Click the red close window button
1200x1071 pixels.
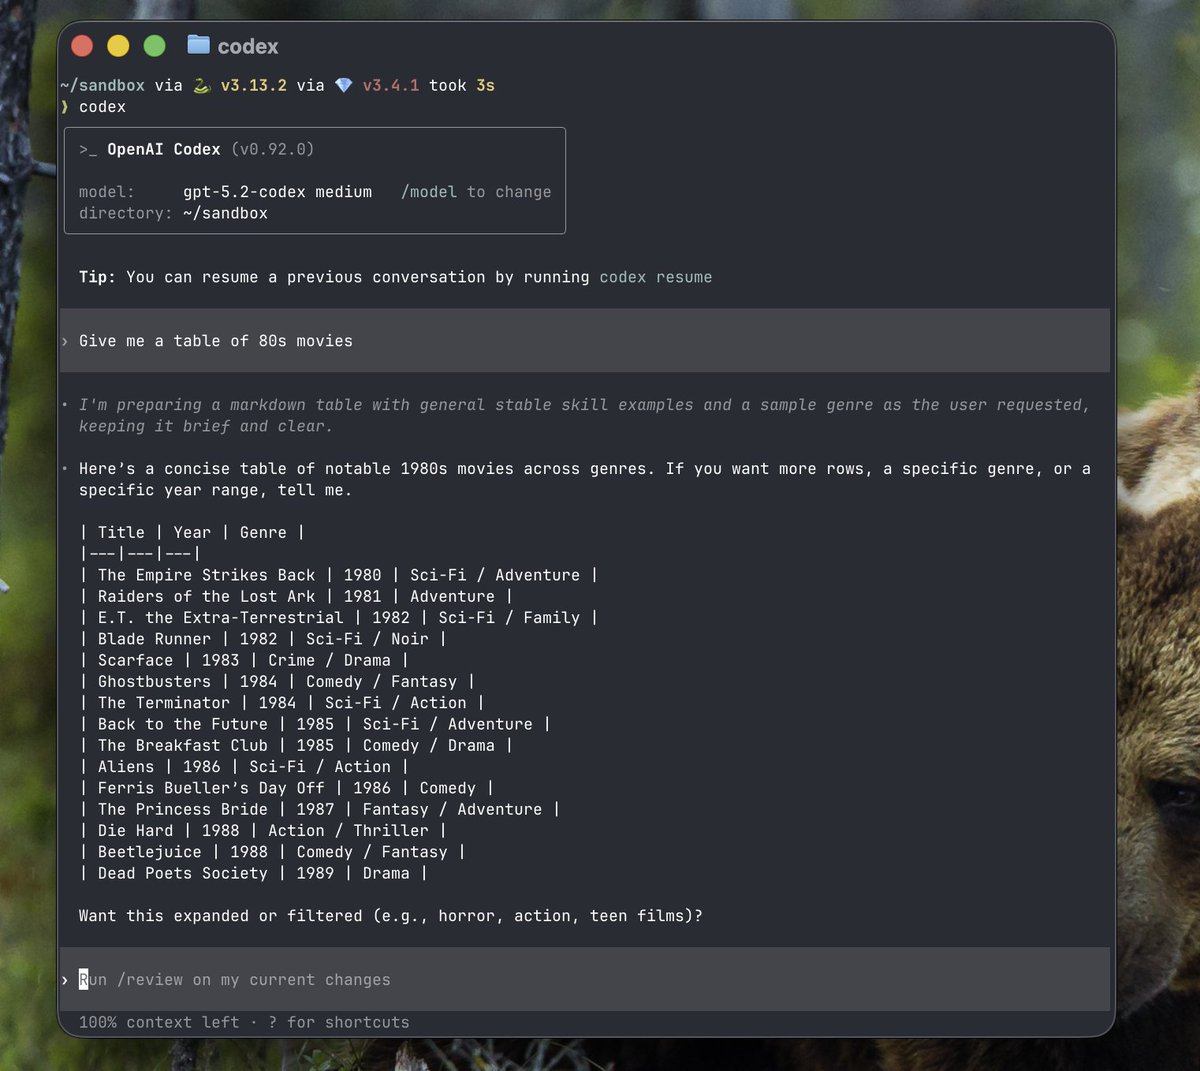tap(82, 46)
